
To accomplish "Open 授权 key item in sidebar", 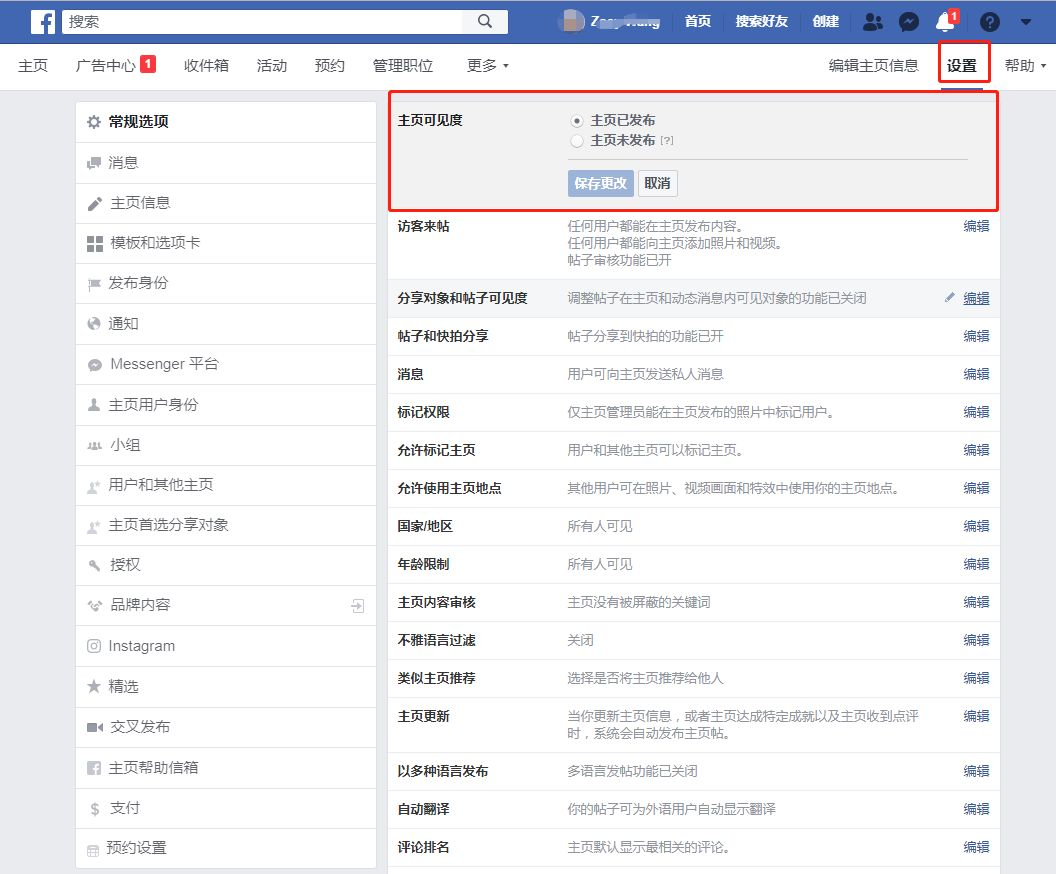I will click(226, 565).
